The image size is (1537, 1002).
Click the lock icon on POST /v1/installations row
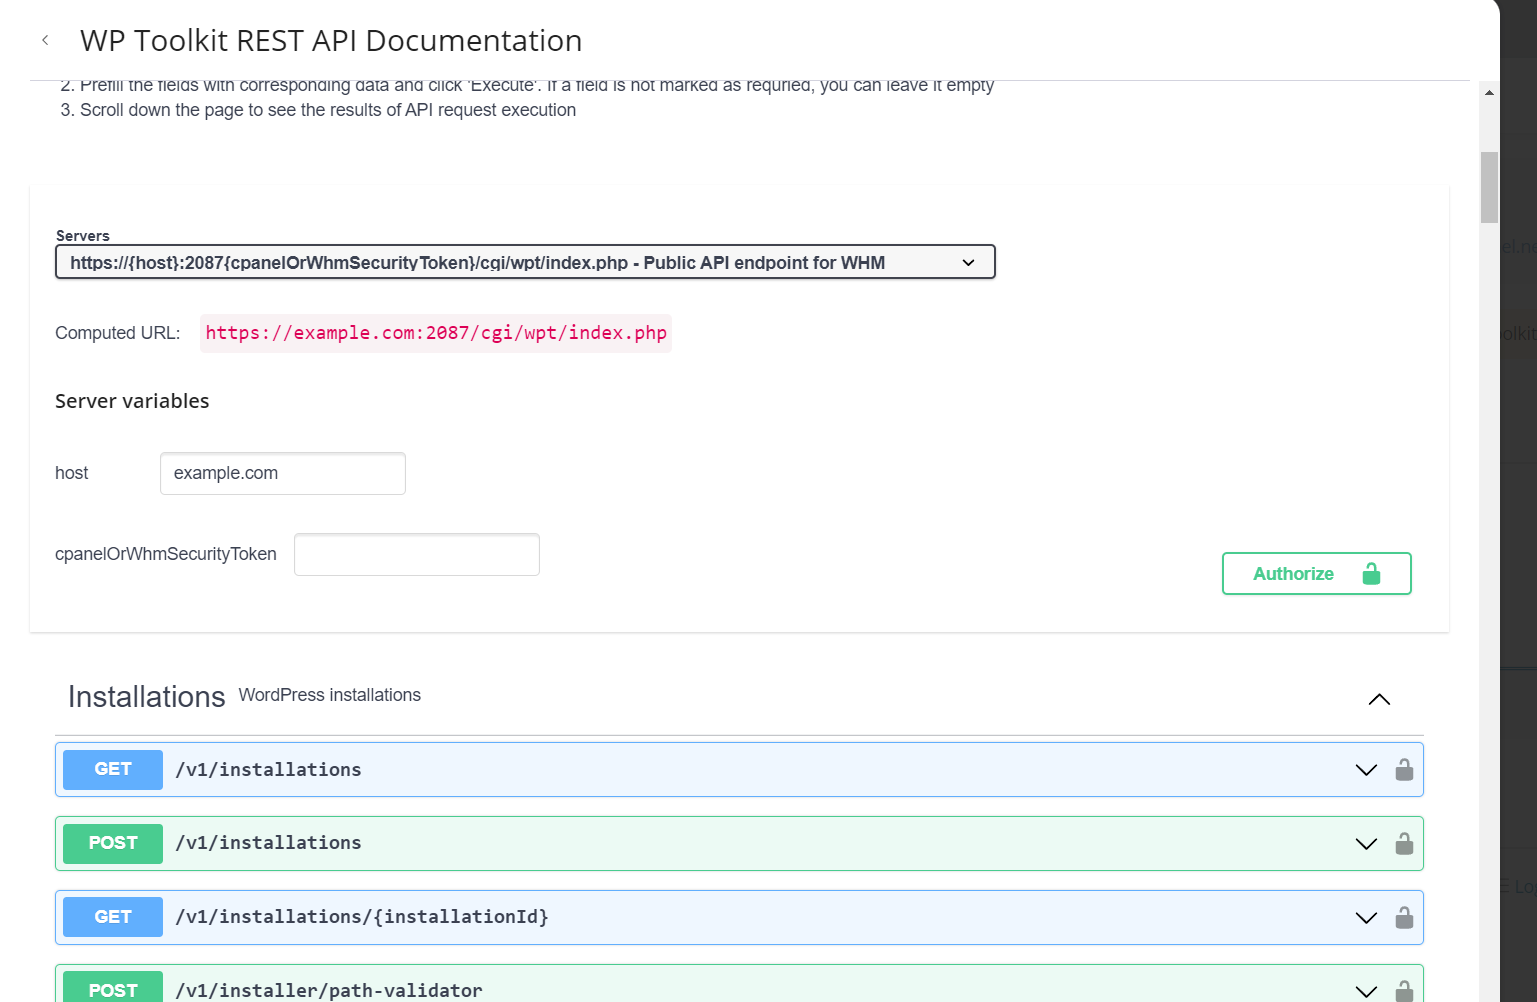(x=1404, y=843)
